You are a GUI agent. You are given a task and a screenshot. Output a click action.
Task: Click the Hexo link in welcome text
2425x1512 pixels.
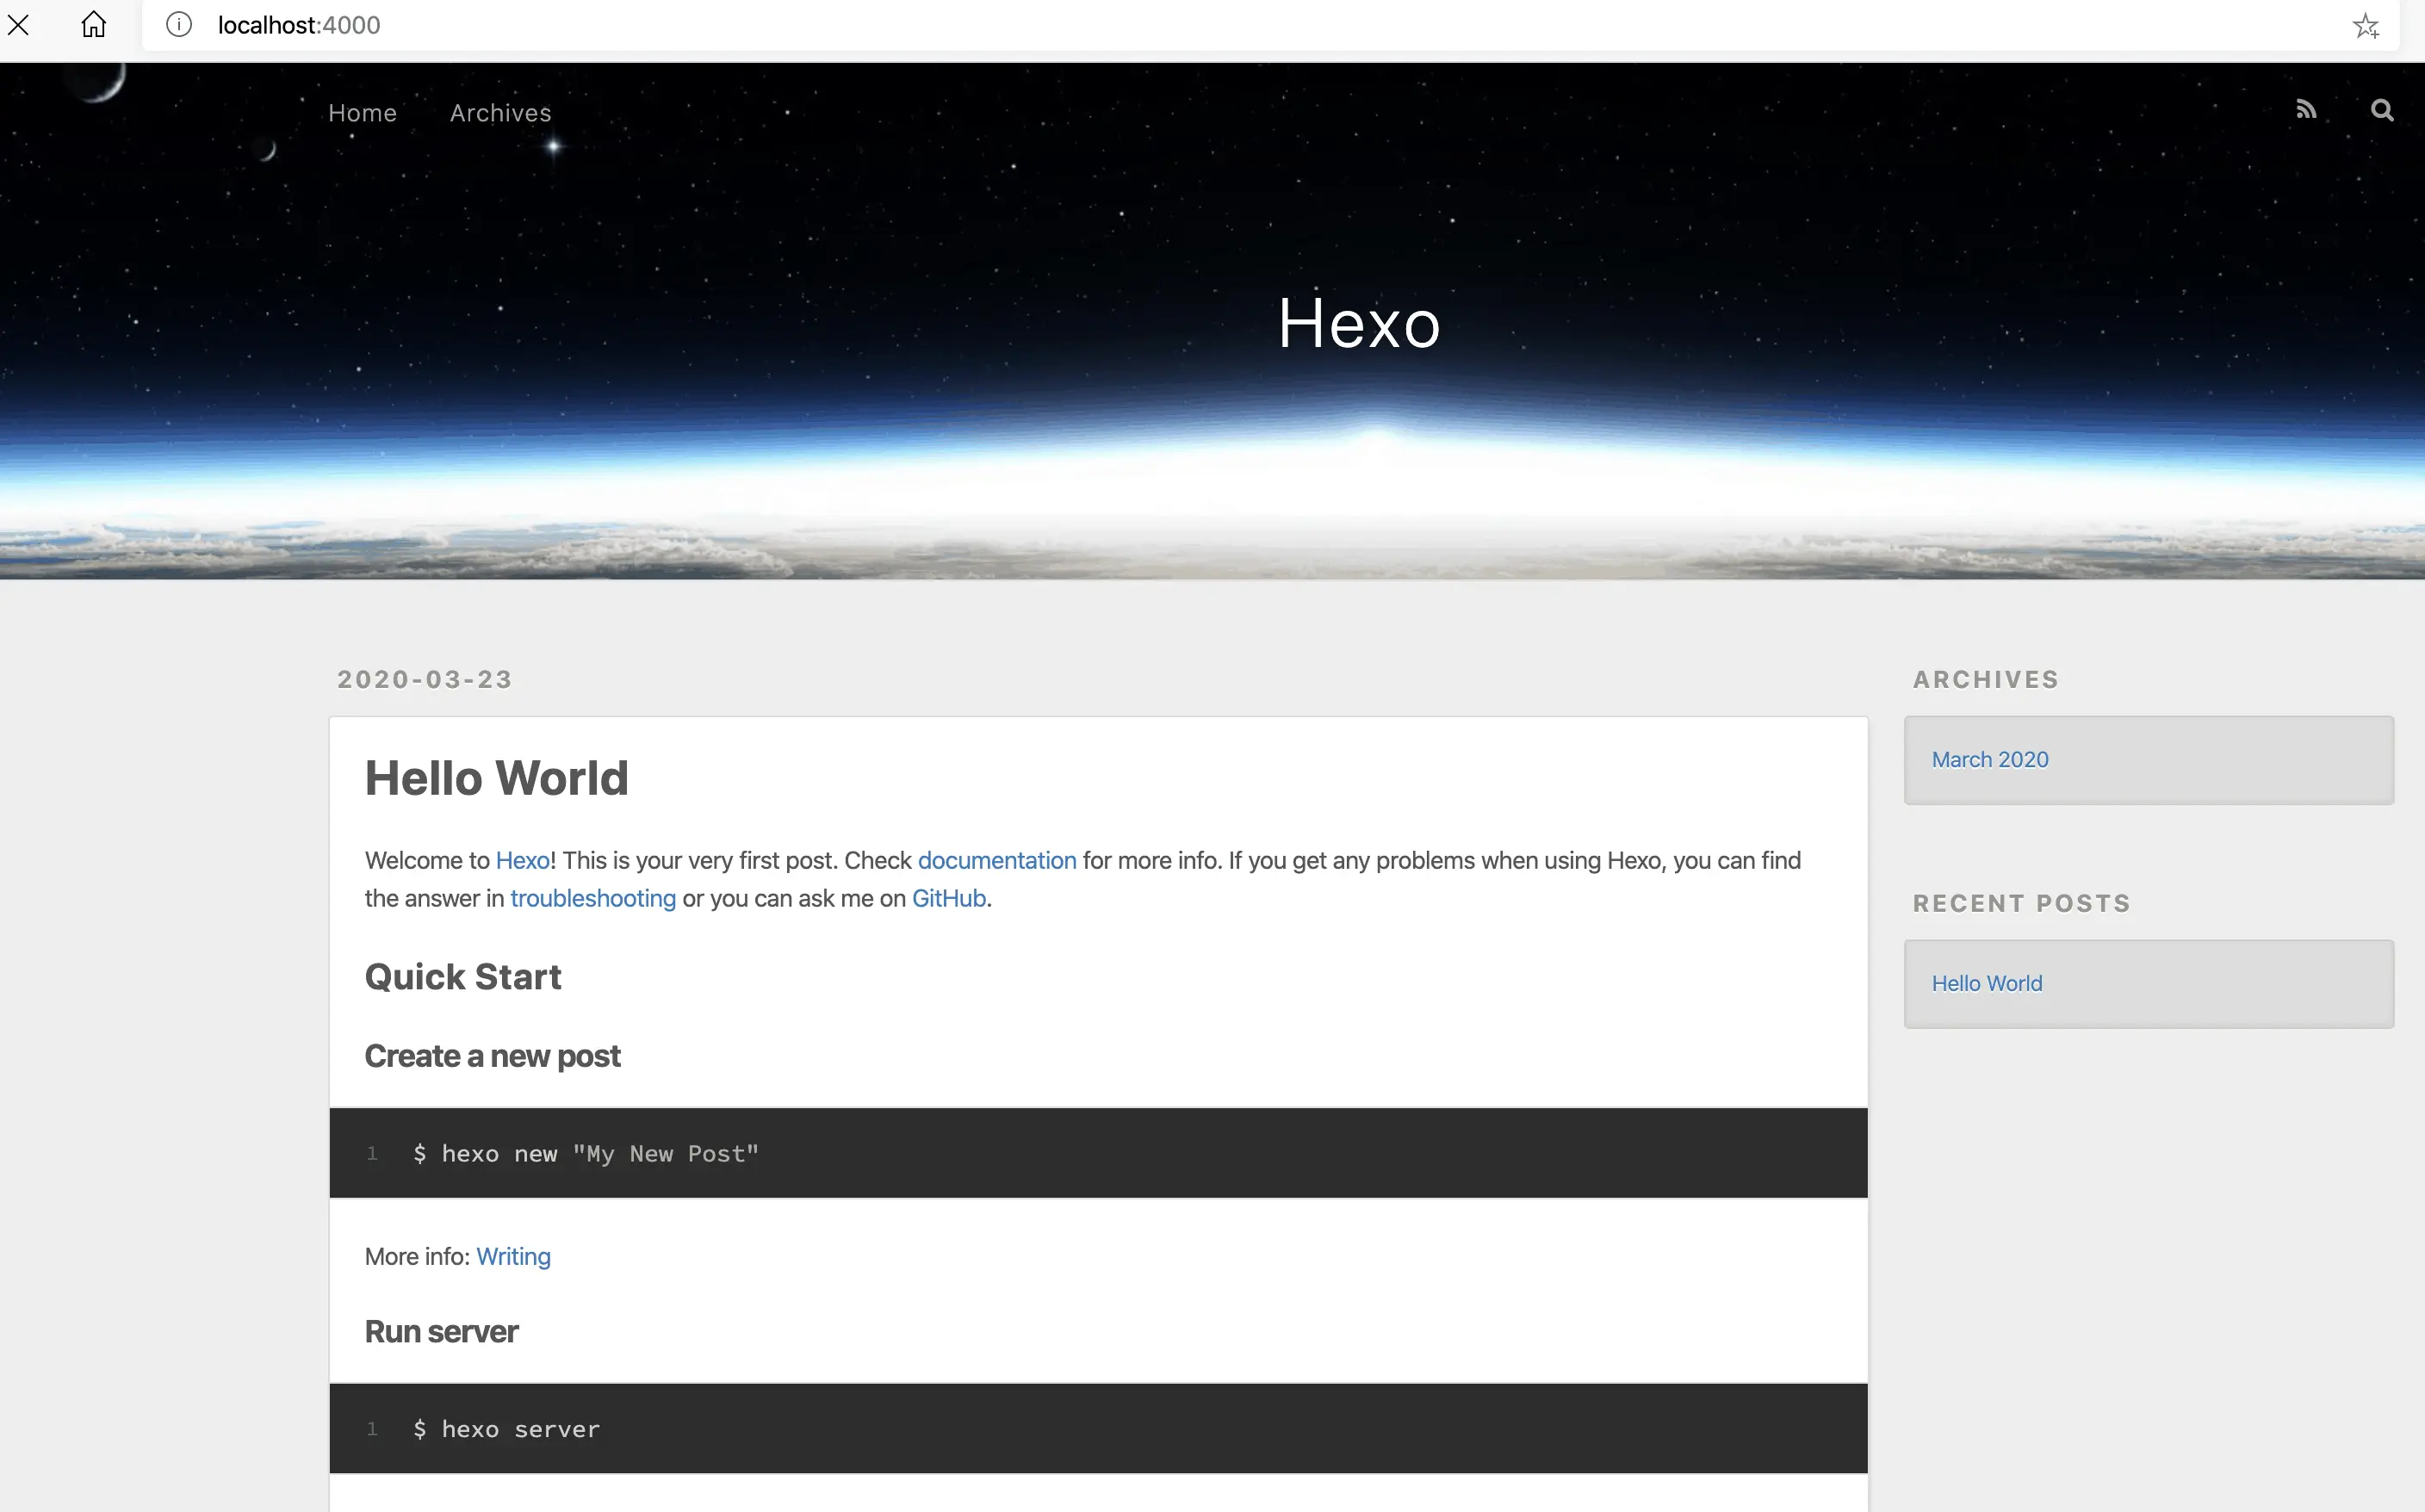(522, 860)
